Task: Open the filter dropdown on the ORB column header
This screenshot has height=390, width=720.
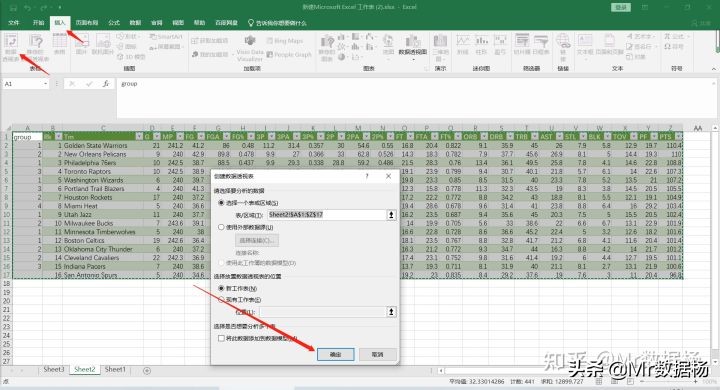Action: pyautogui.click(x=484, y=136)
